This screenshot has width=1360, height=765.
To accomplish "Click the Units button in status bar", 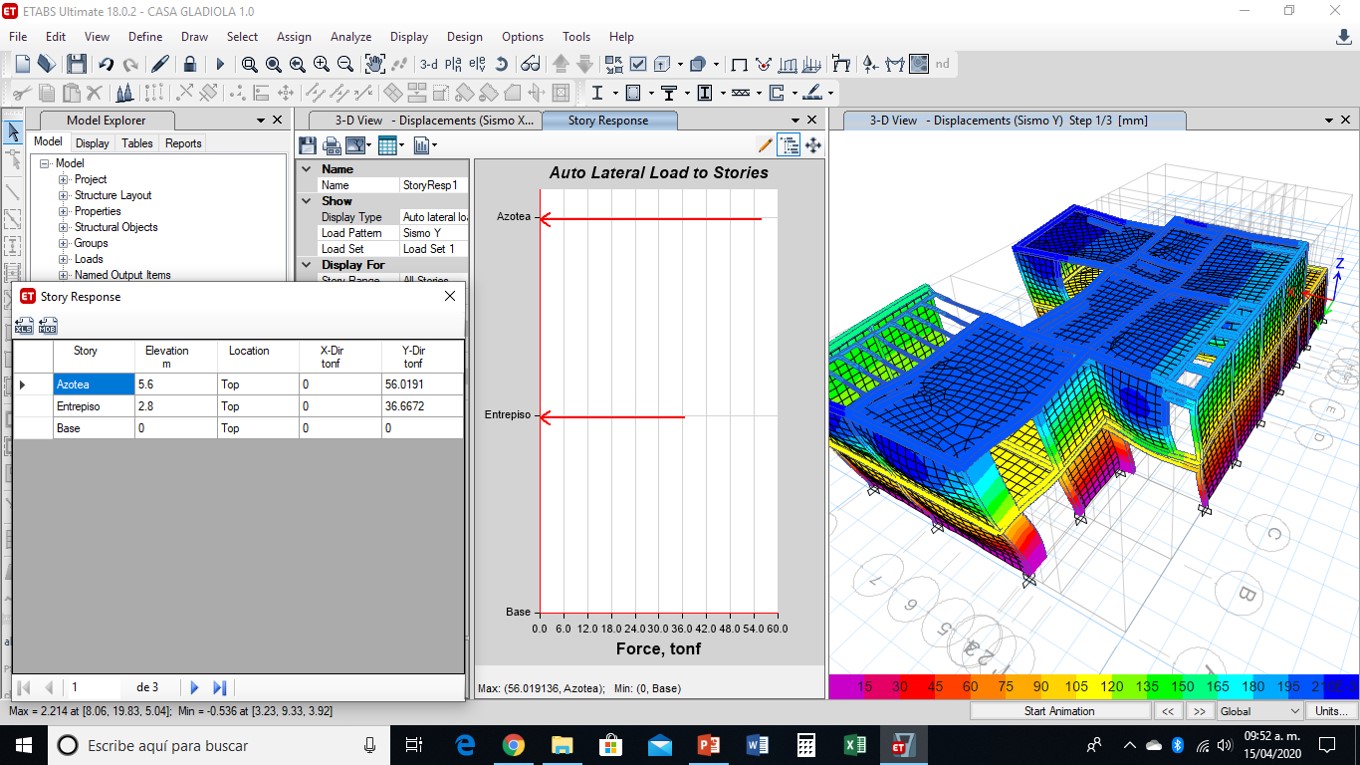I will click(x=1330, y=711).
